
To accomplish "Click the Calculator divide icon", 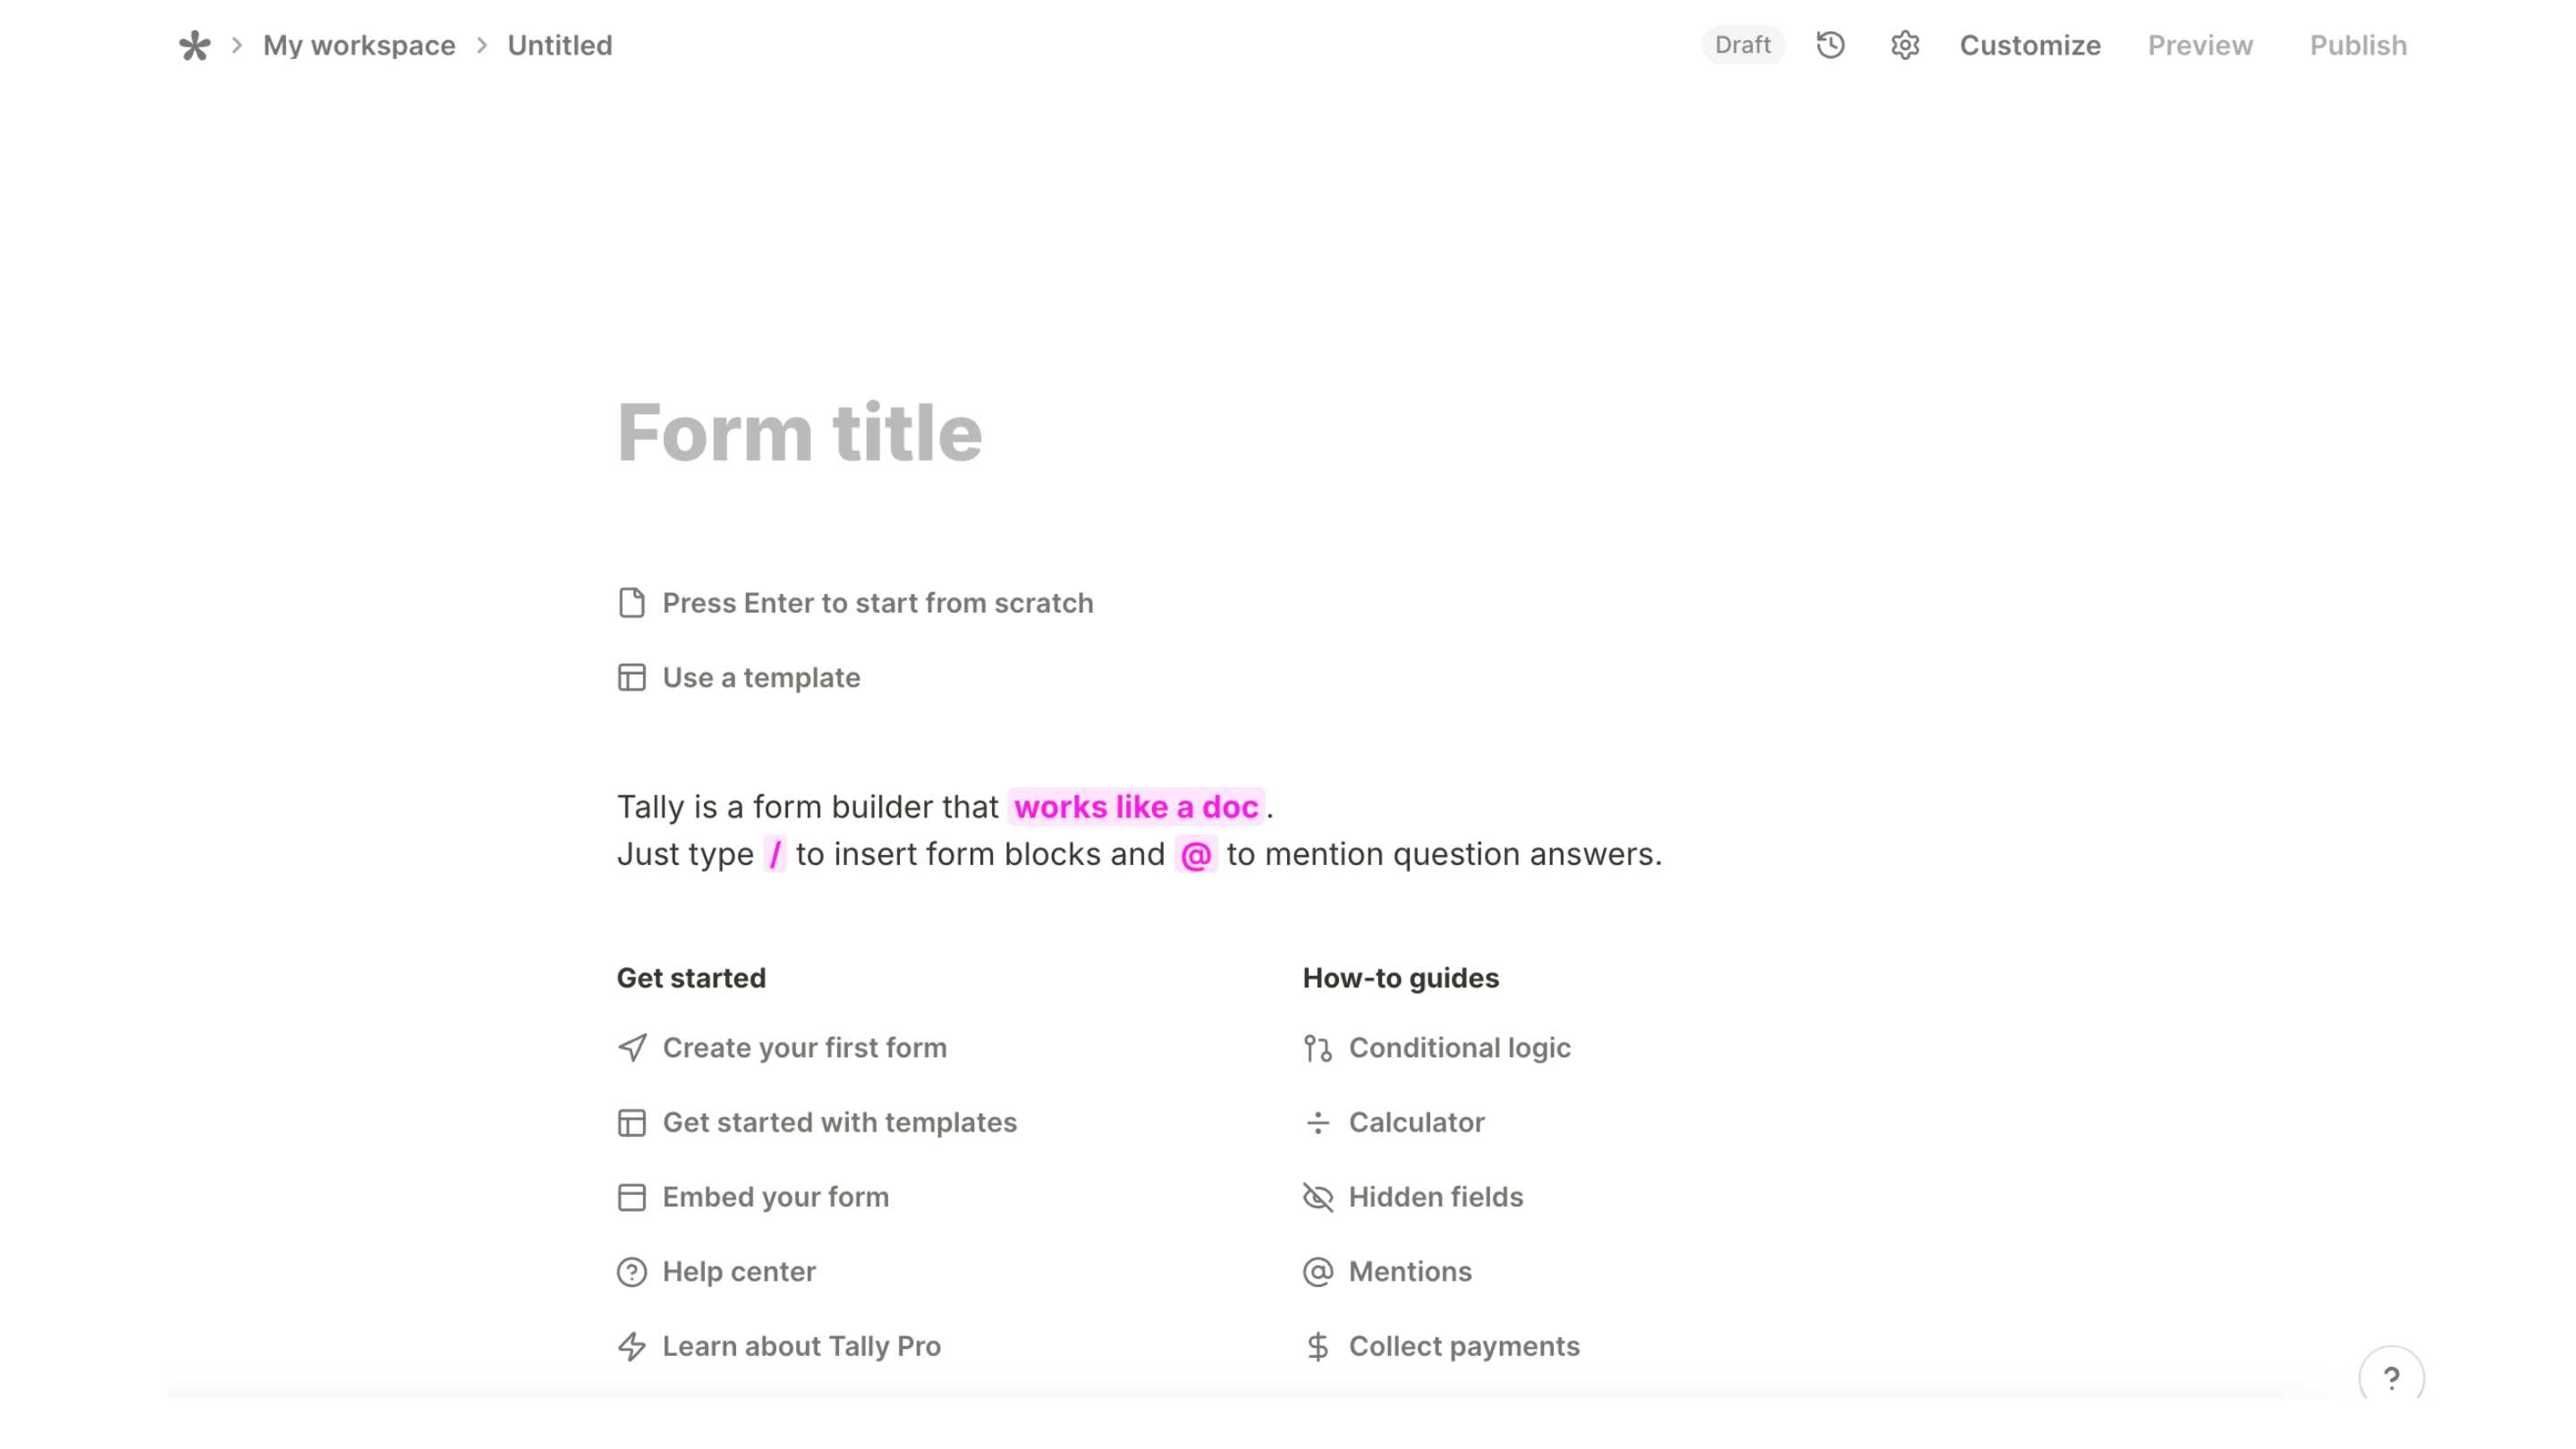I will 1317,1123.
